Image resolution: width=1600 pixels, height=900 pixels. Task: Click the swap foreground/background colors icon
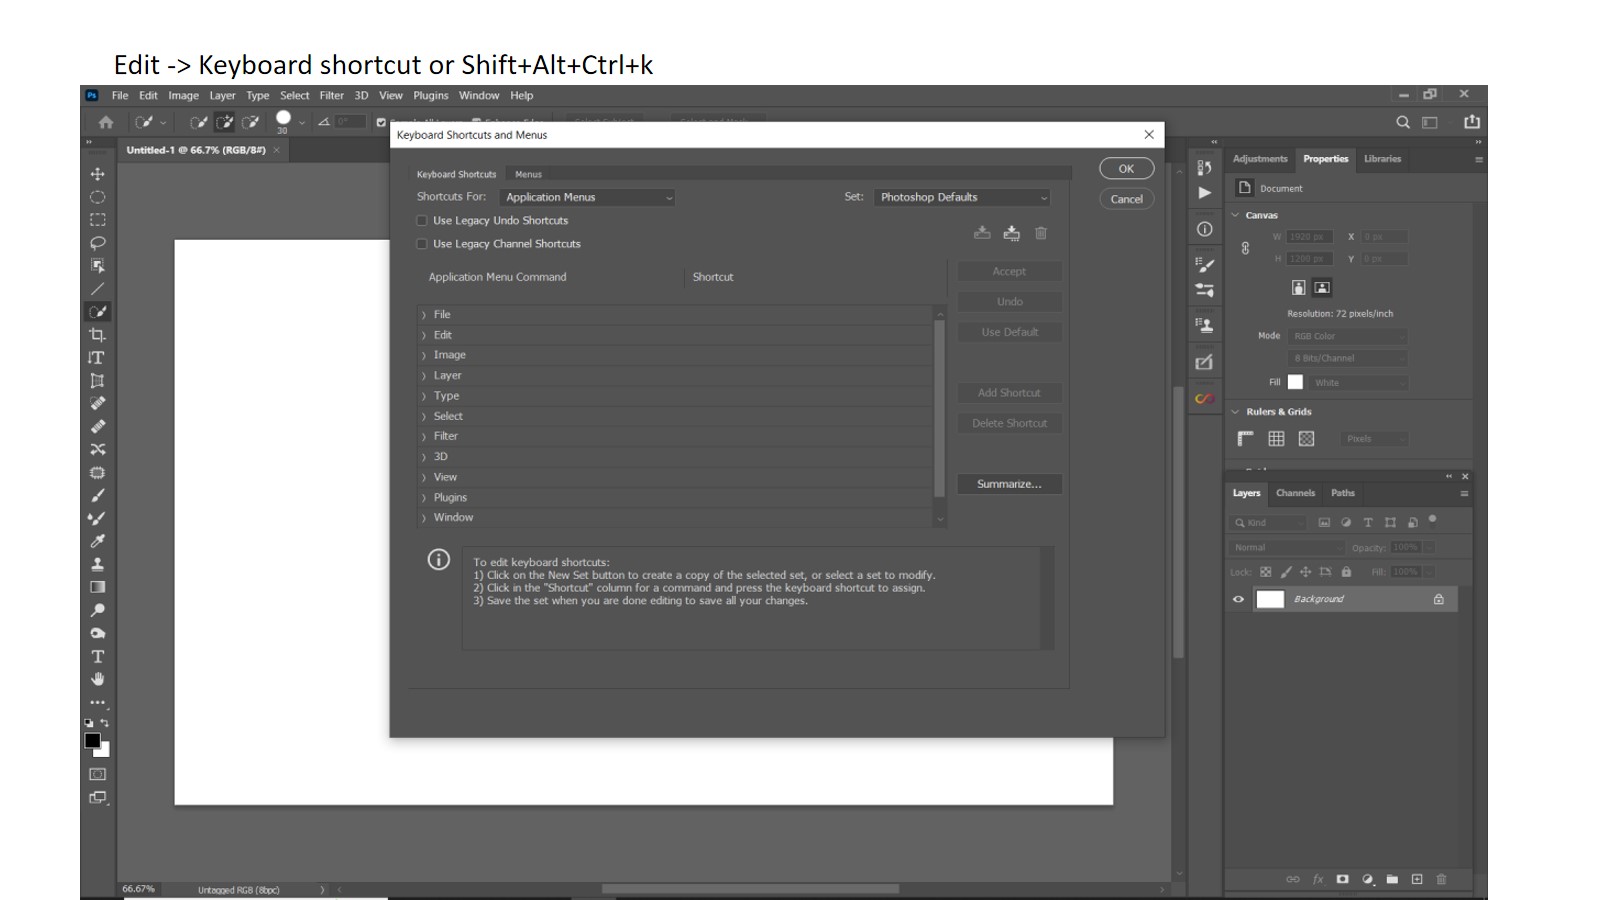pyautogui.click(x=104, y=723)
